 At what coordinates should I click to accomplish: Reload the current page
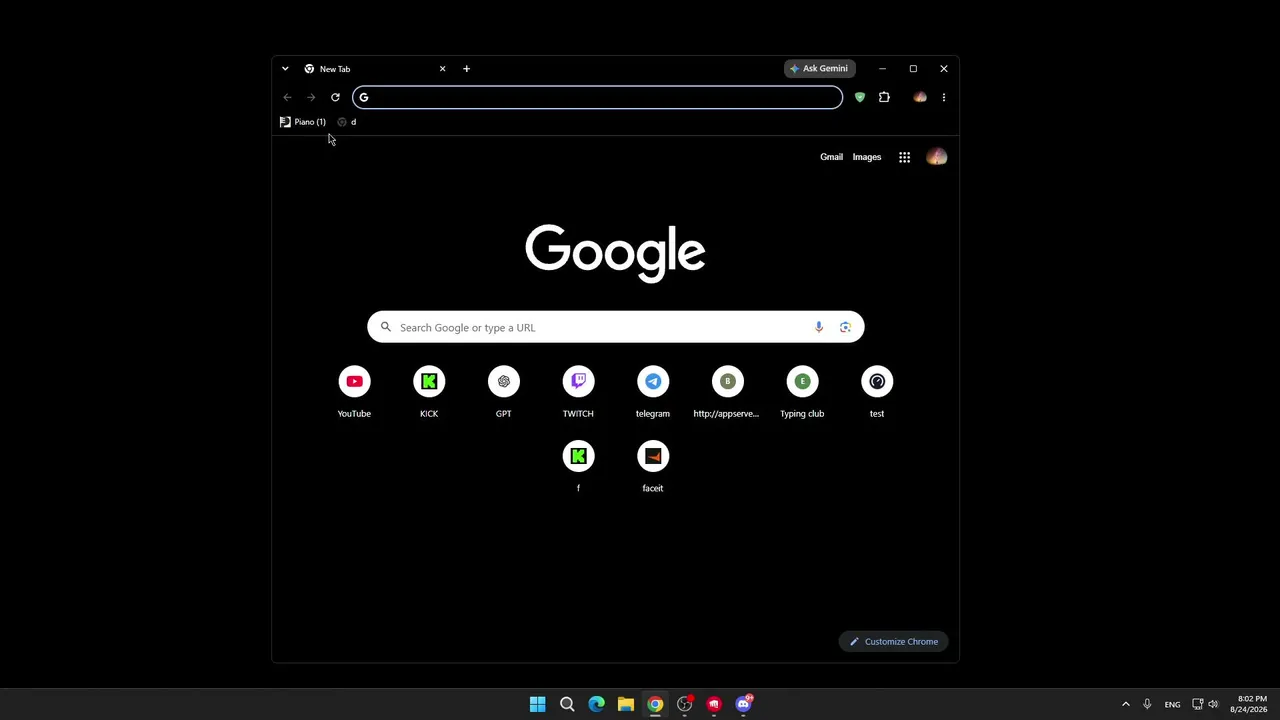[x=335, y=97]
